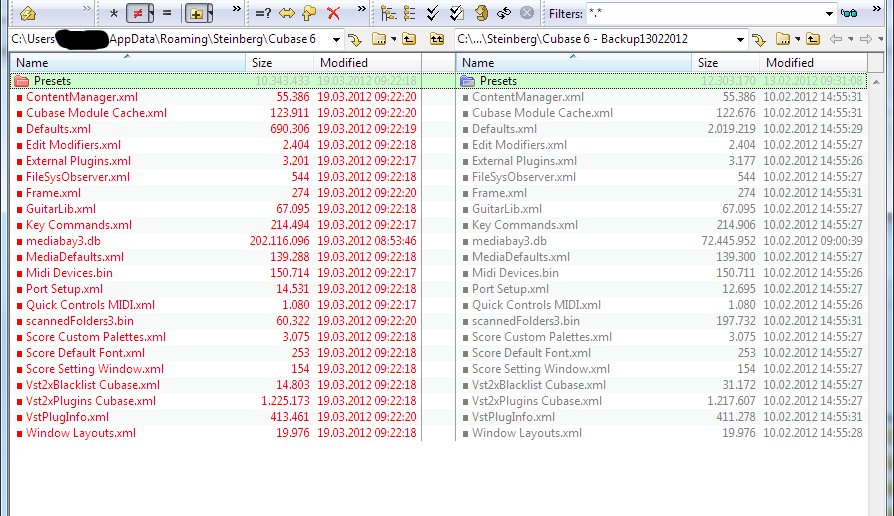The height and width of the screenshot is (516, 894).
Task: Click the refresh circular arrows icon
Action: pyautogui.click(x=503, y=13)
